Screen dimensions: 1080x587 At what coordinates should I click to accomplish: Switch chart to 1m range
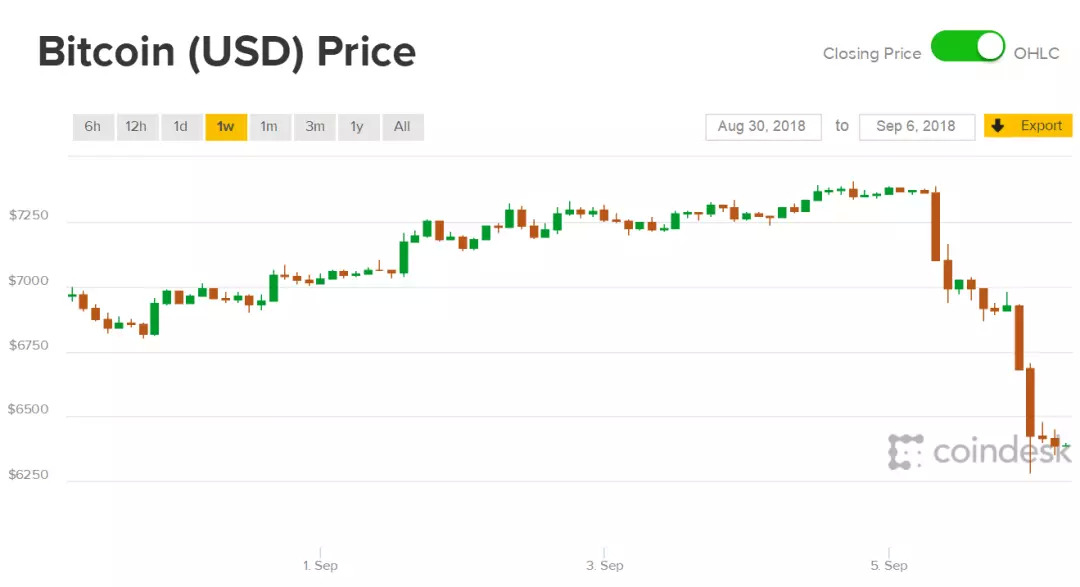(x=269, y=127)
